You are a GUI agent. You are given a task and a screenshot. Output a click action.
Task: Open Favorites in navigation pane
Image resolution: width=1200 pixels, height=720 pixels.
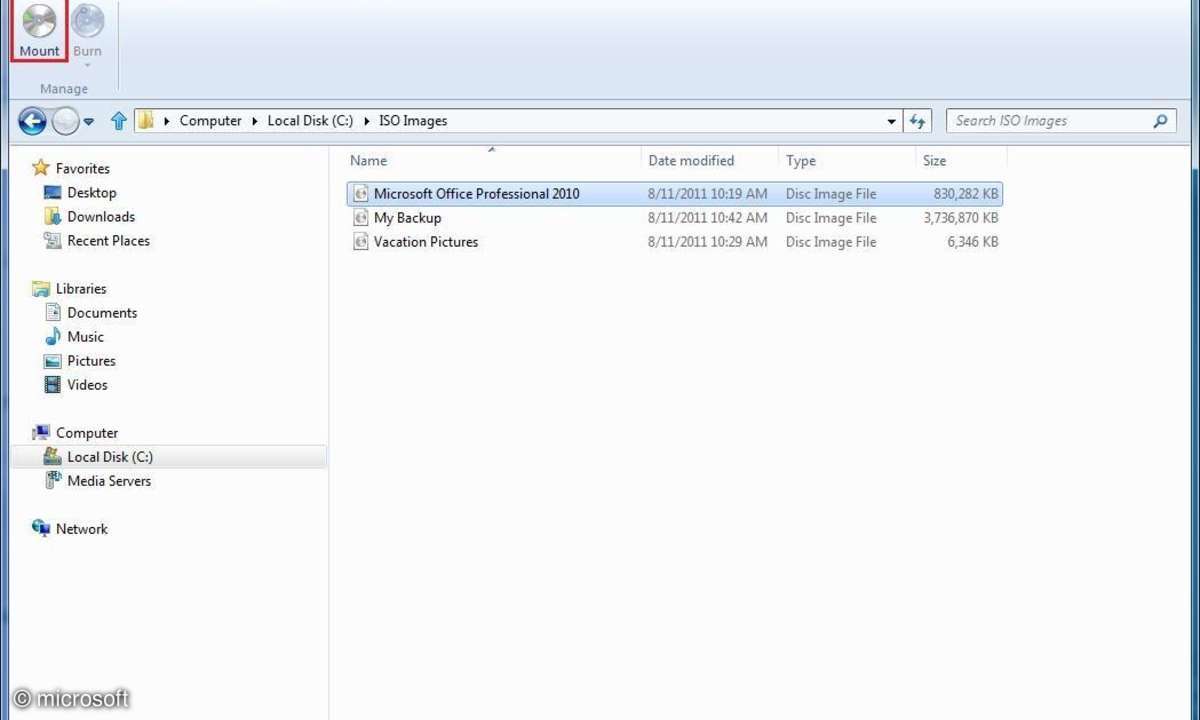83,169
